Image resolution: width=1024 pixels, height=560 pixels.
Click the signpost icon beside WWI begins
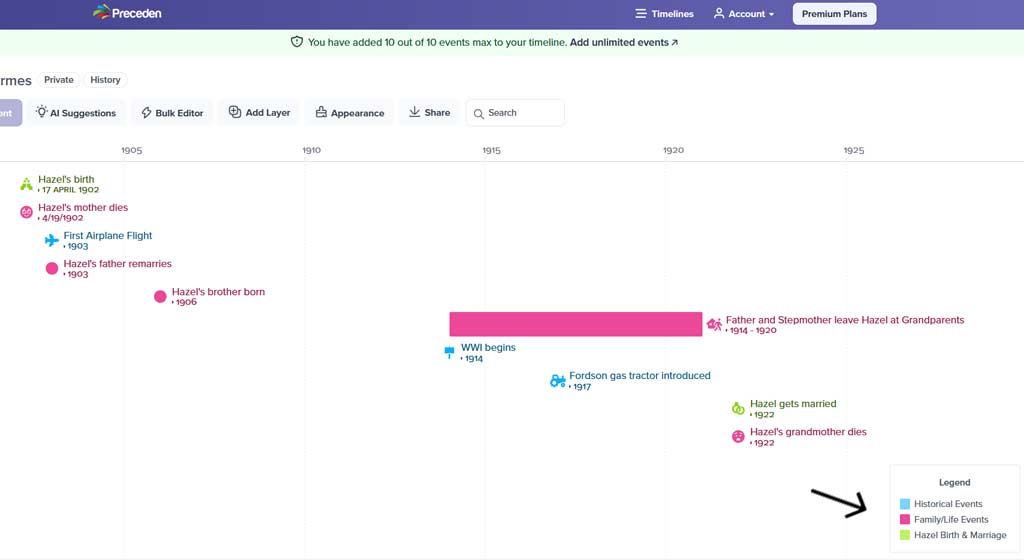pos(450,352)
